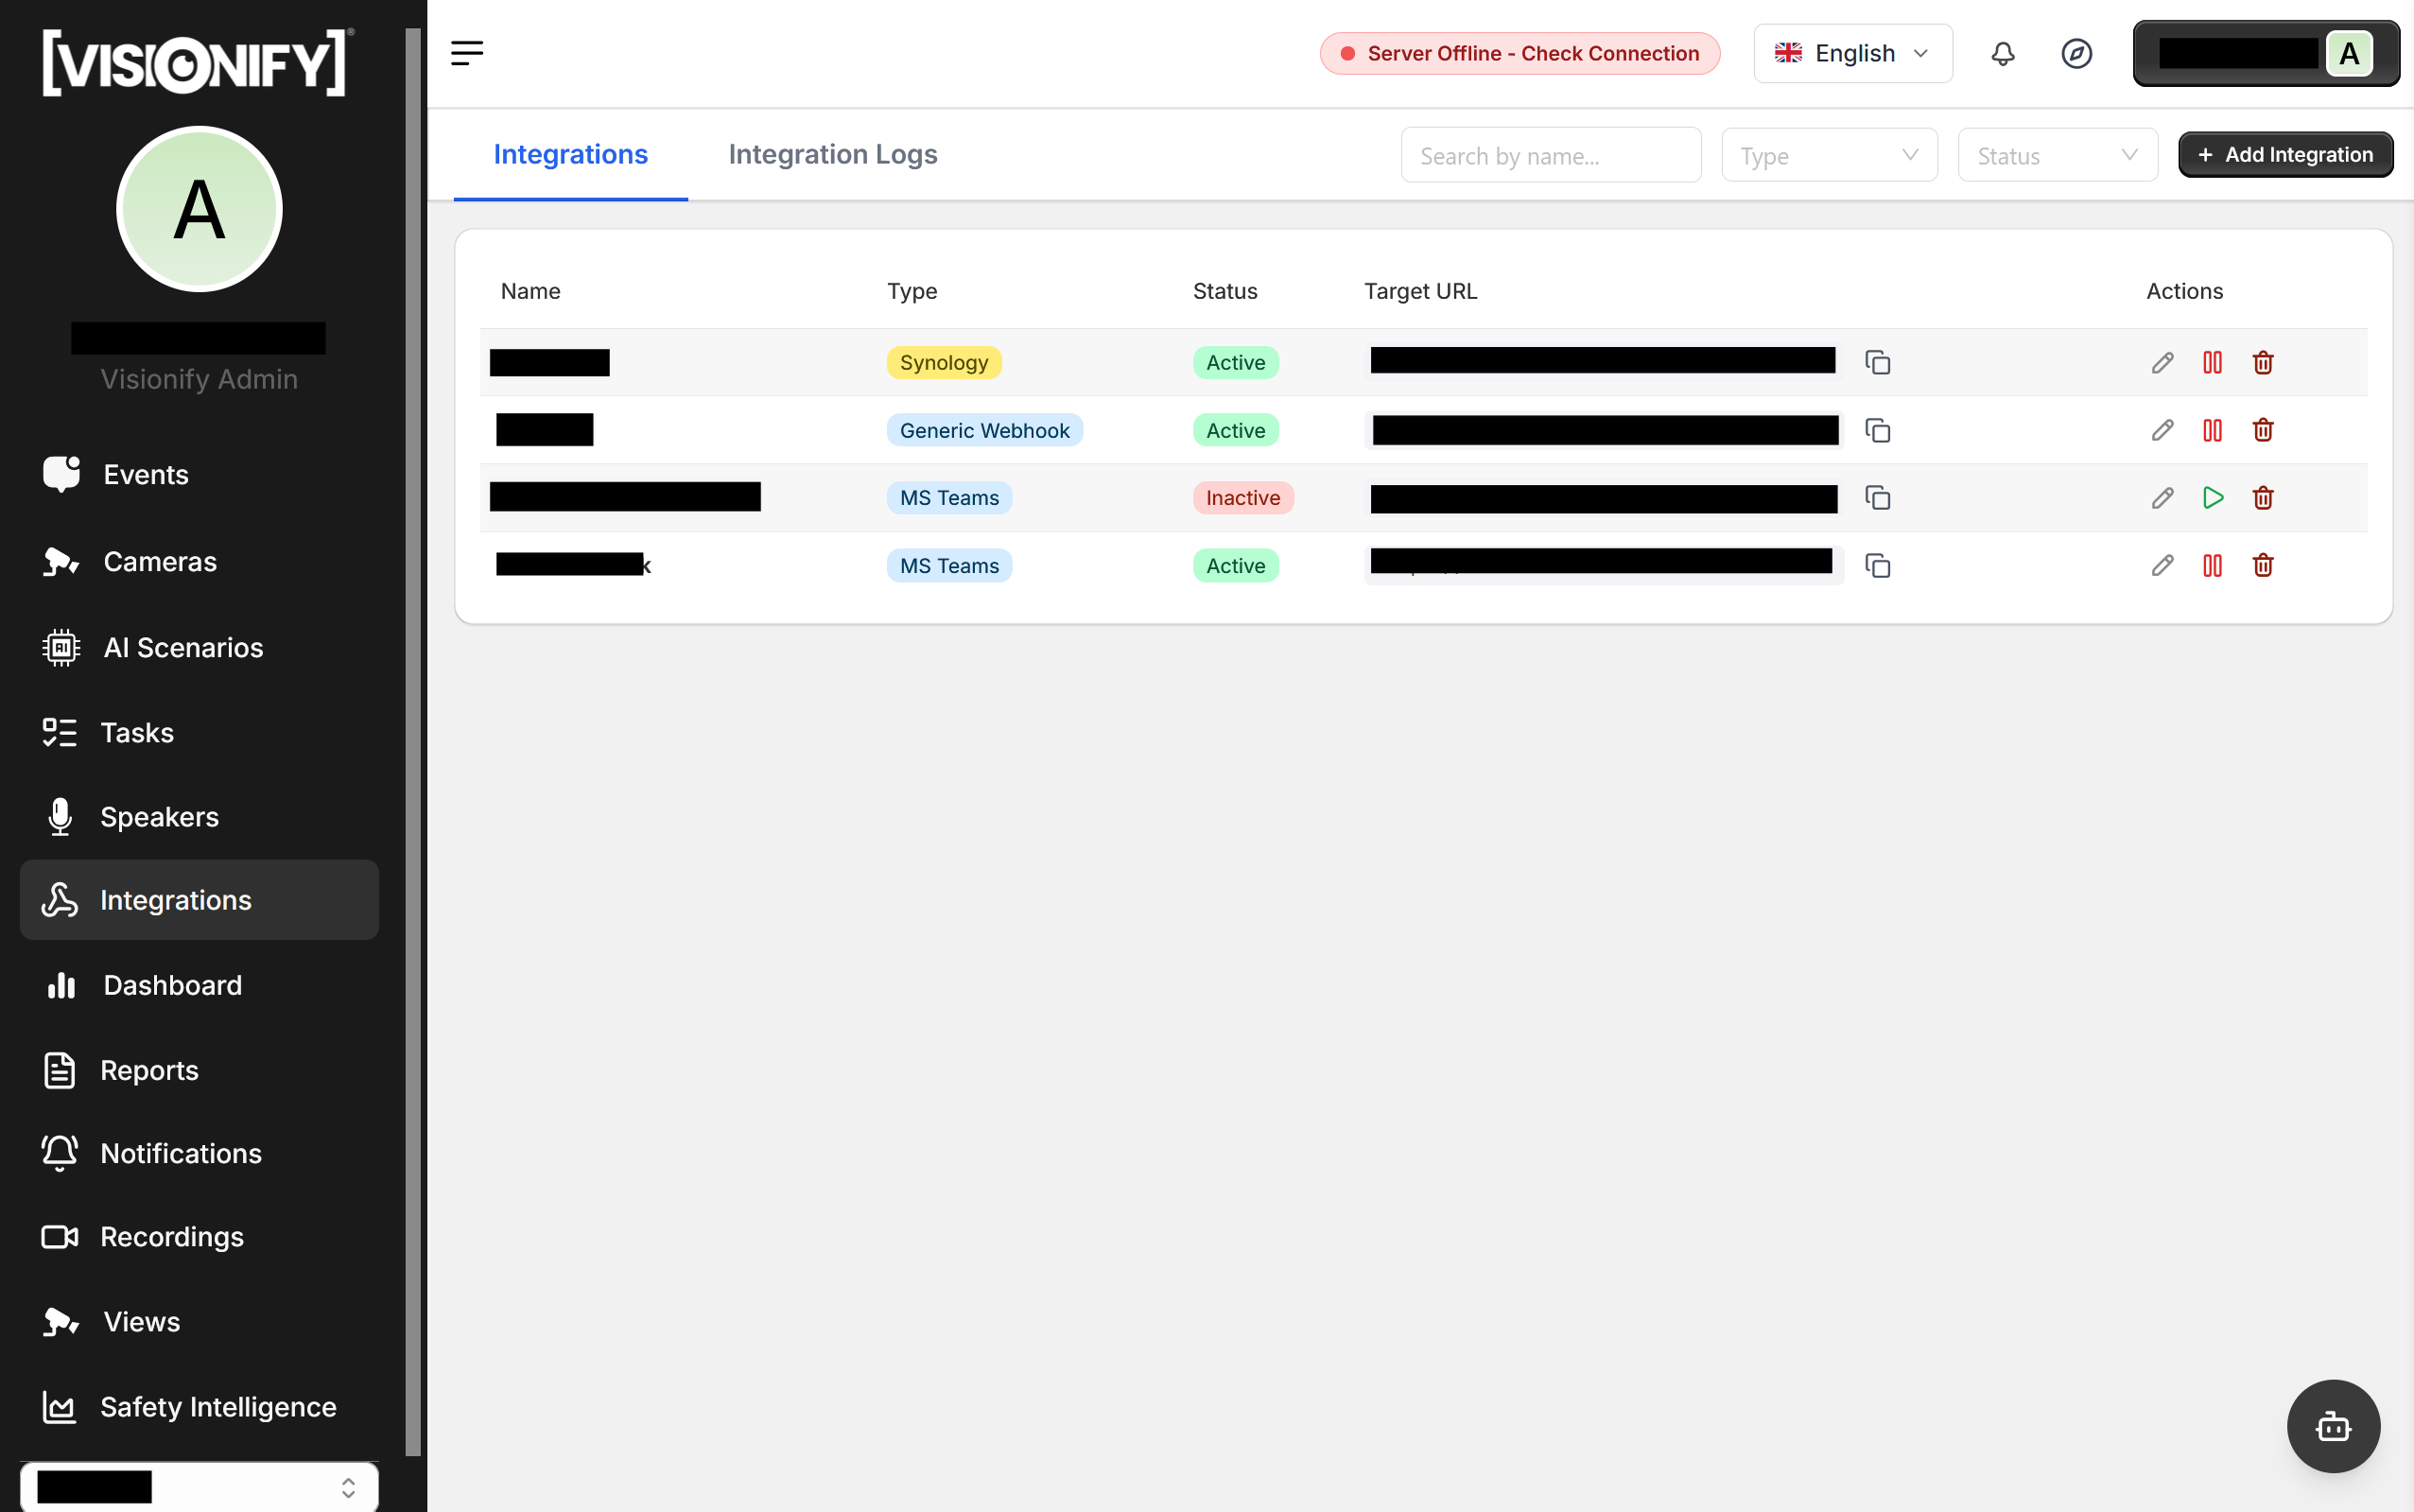2414x1512 pixels.
Task: Edit the Inactive MS Teams integration
Action: (x=2162, y=498)
